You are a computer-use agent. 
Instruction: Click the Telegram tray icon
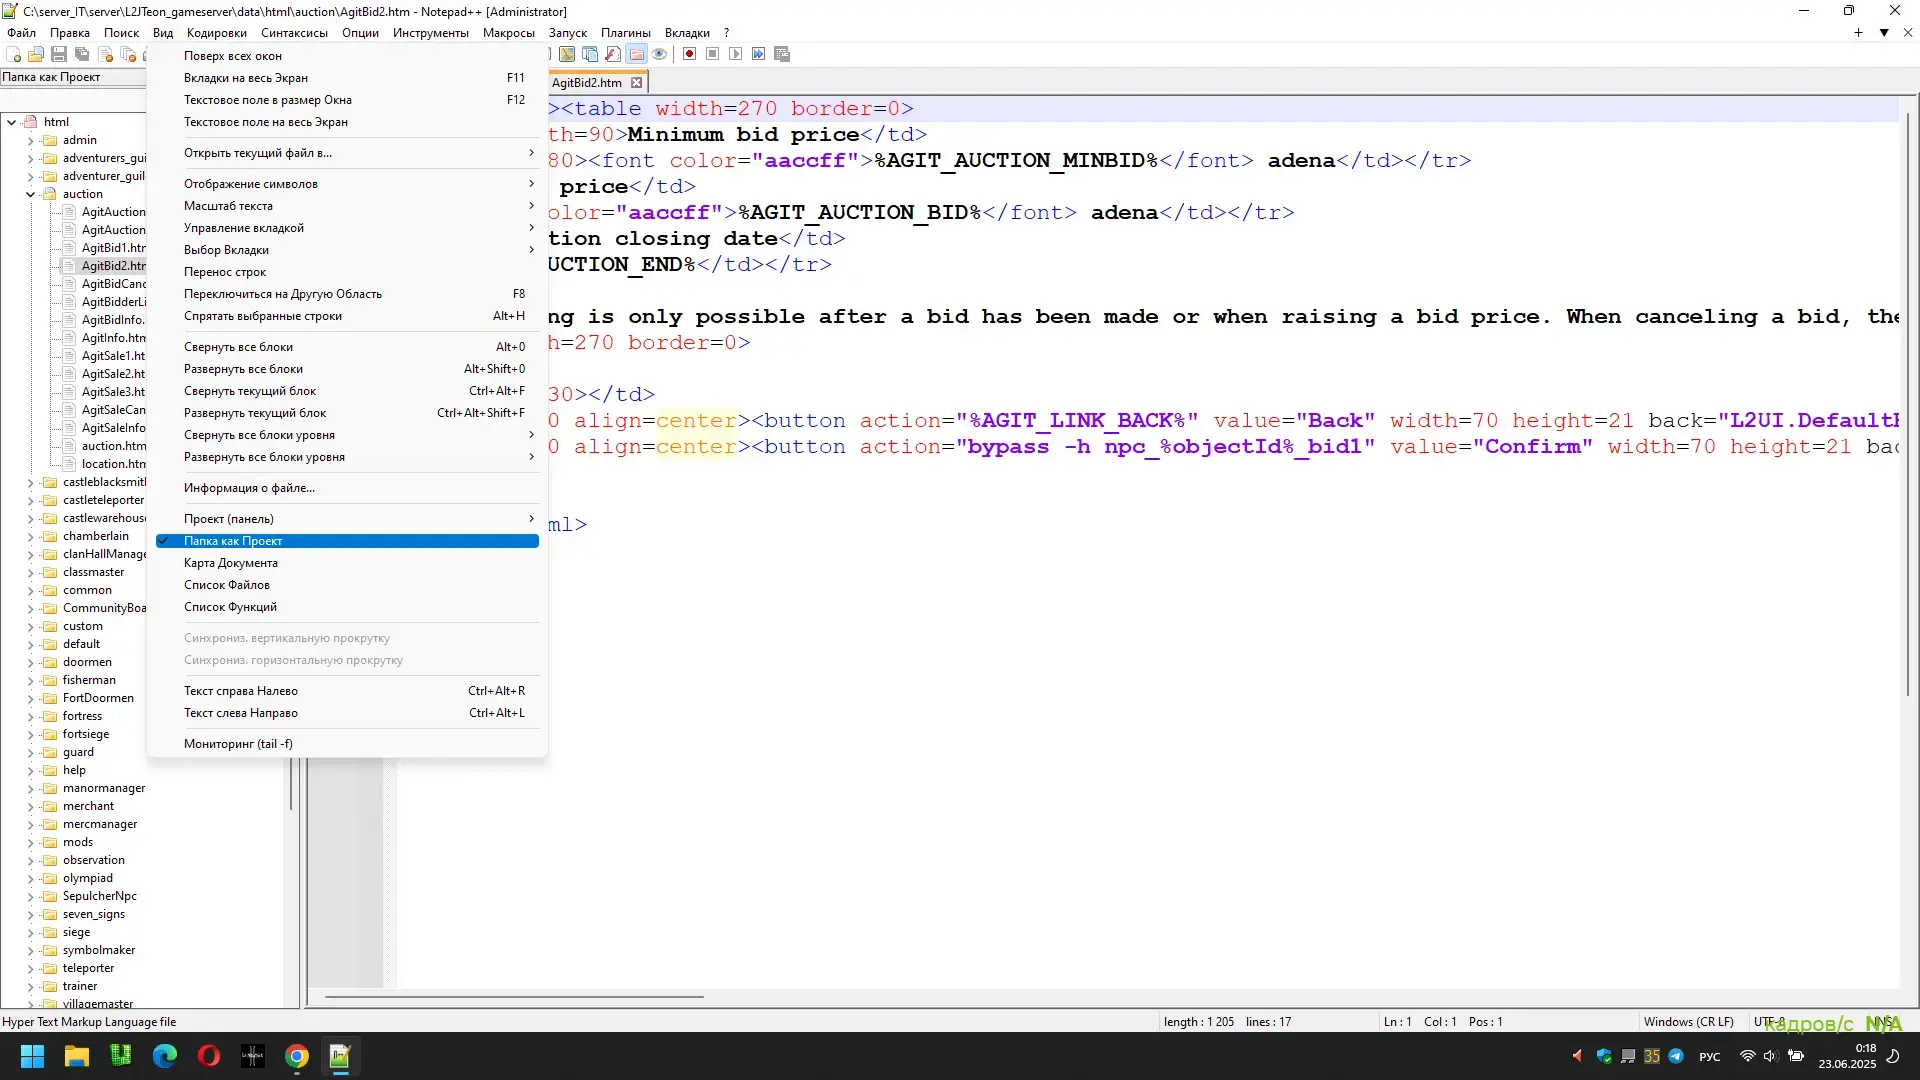(x=1676, y=1056)
